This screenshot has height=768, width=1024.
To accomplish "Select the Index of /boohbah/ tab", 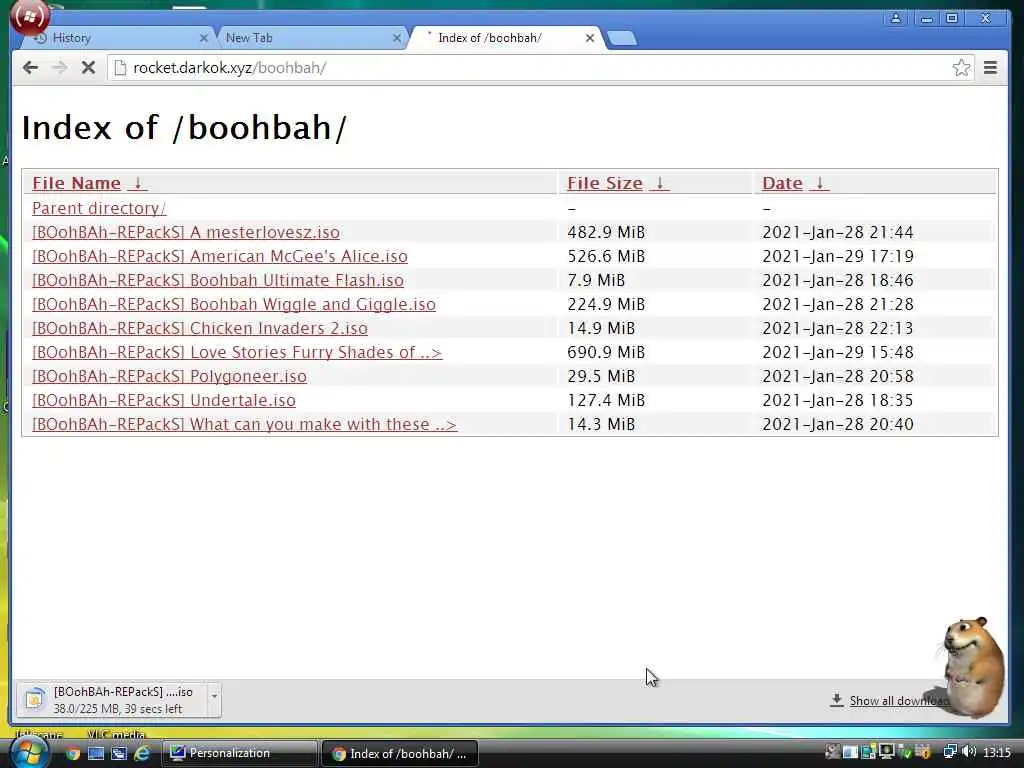I will [506, 38].
